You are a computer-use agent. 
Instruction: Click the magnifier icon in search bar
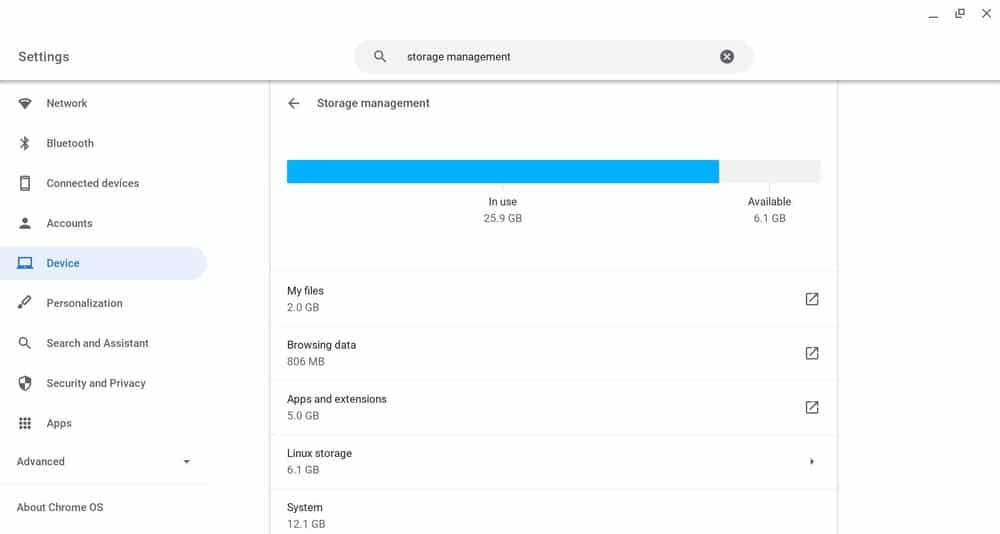click(x=380, y=57)
